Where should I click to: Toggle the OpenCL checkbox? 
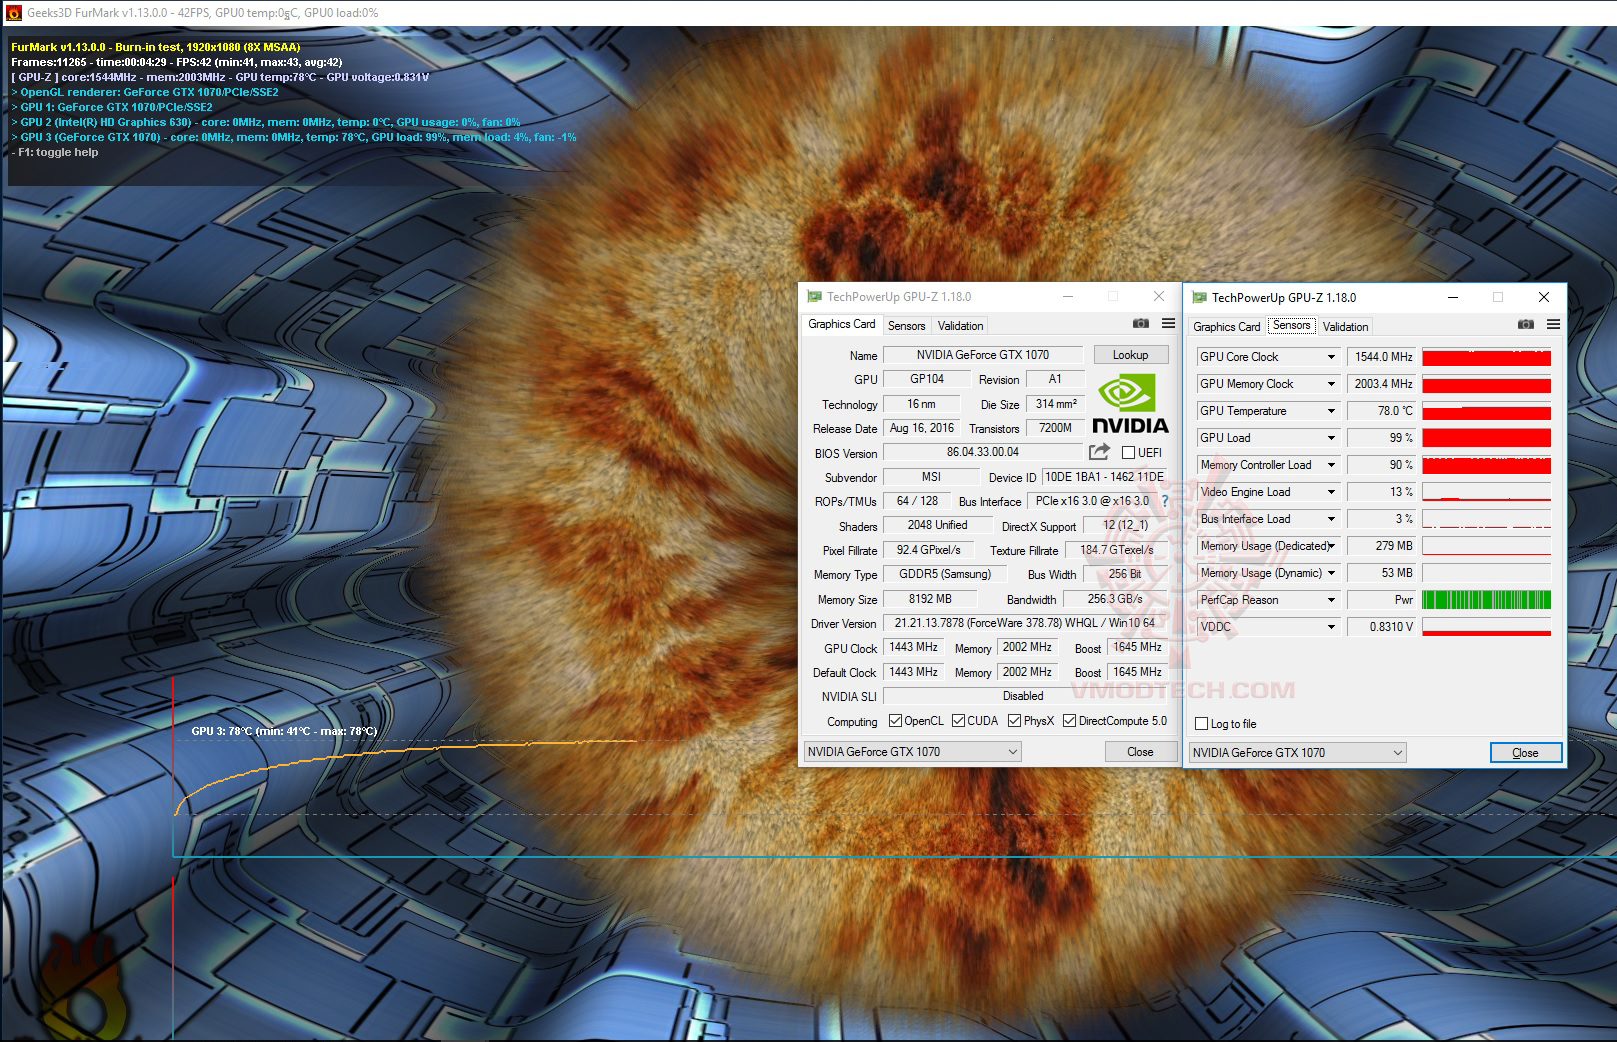(895, 721)
